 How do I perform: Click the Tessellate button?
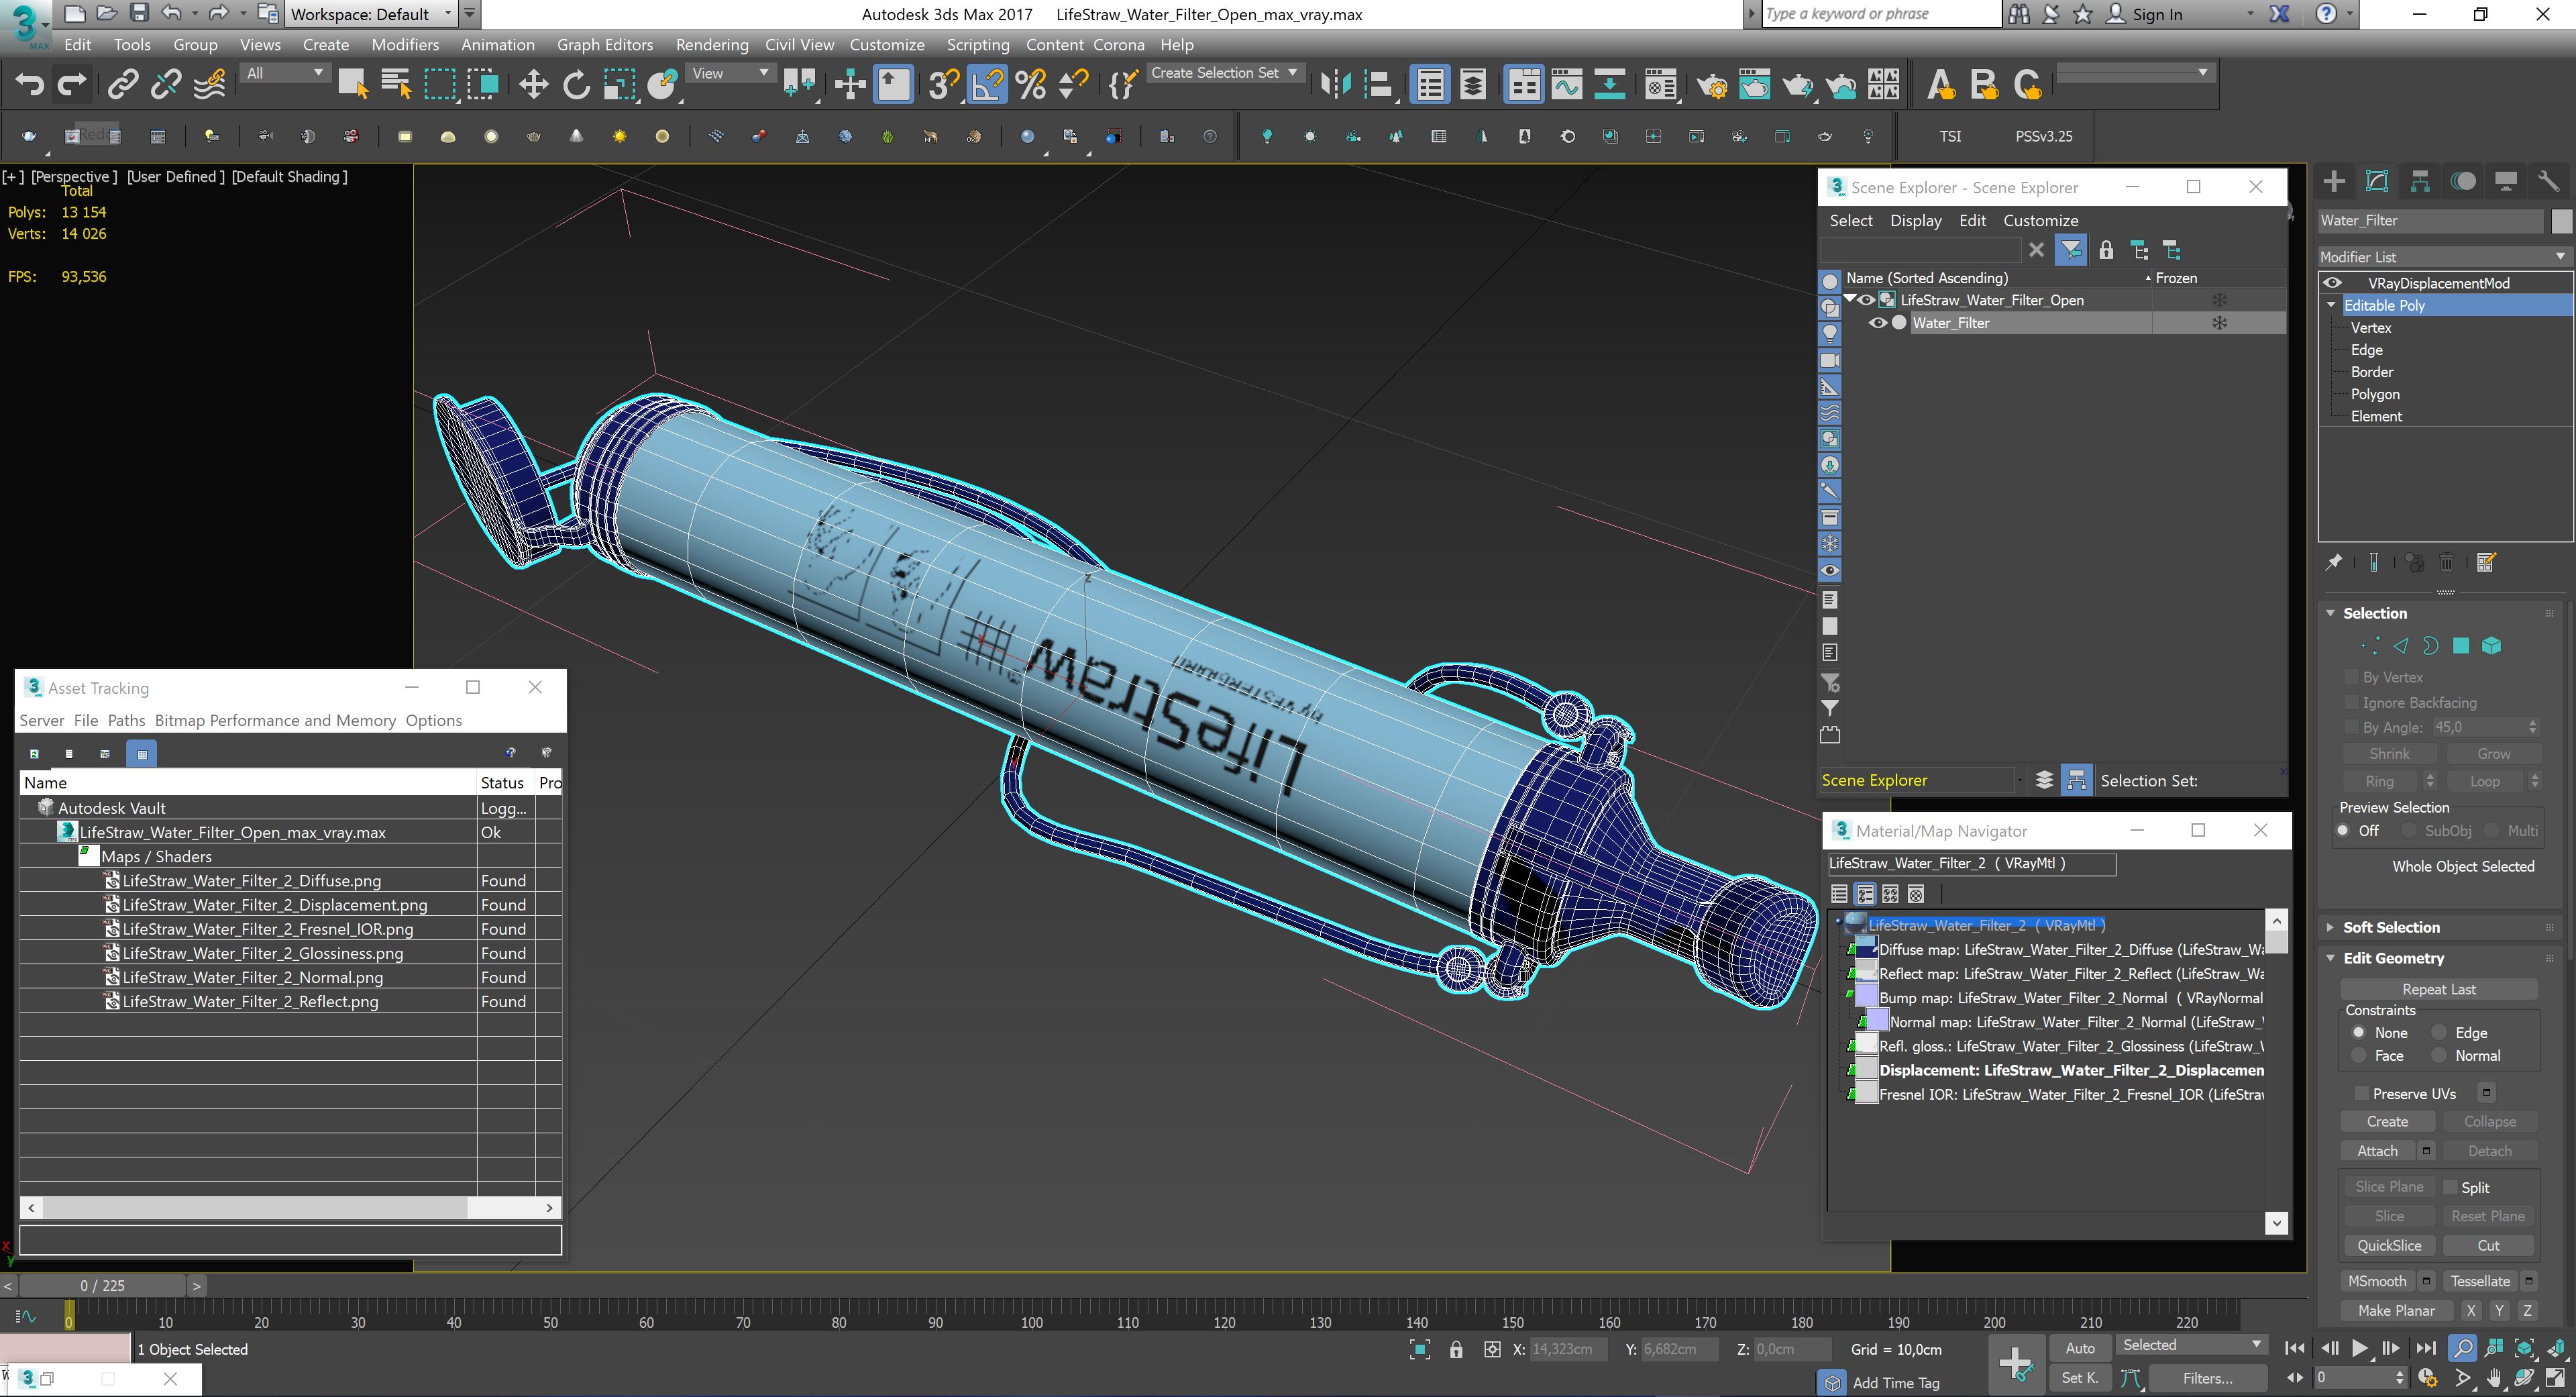click(2480, 1281)
